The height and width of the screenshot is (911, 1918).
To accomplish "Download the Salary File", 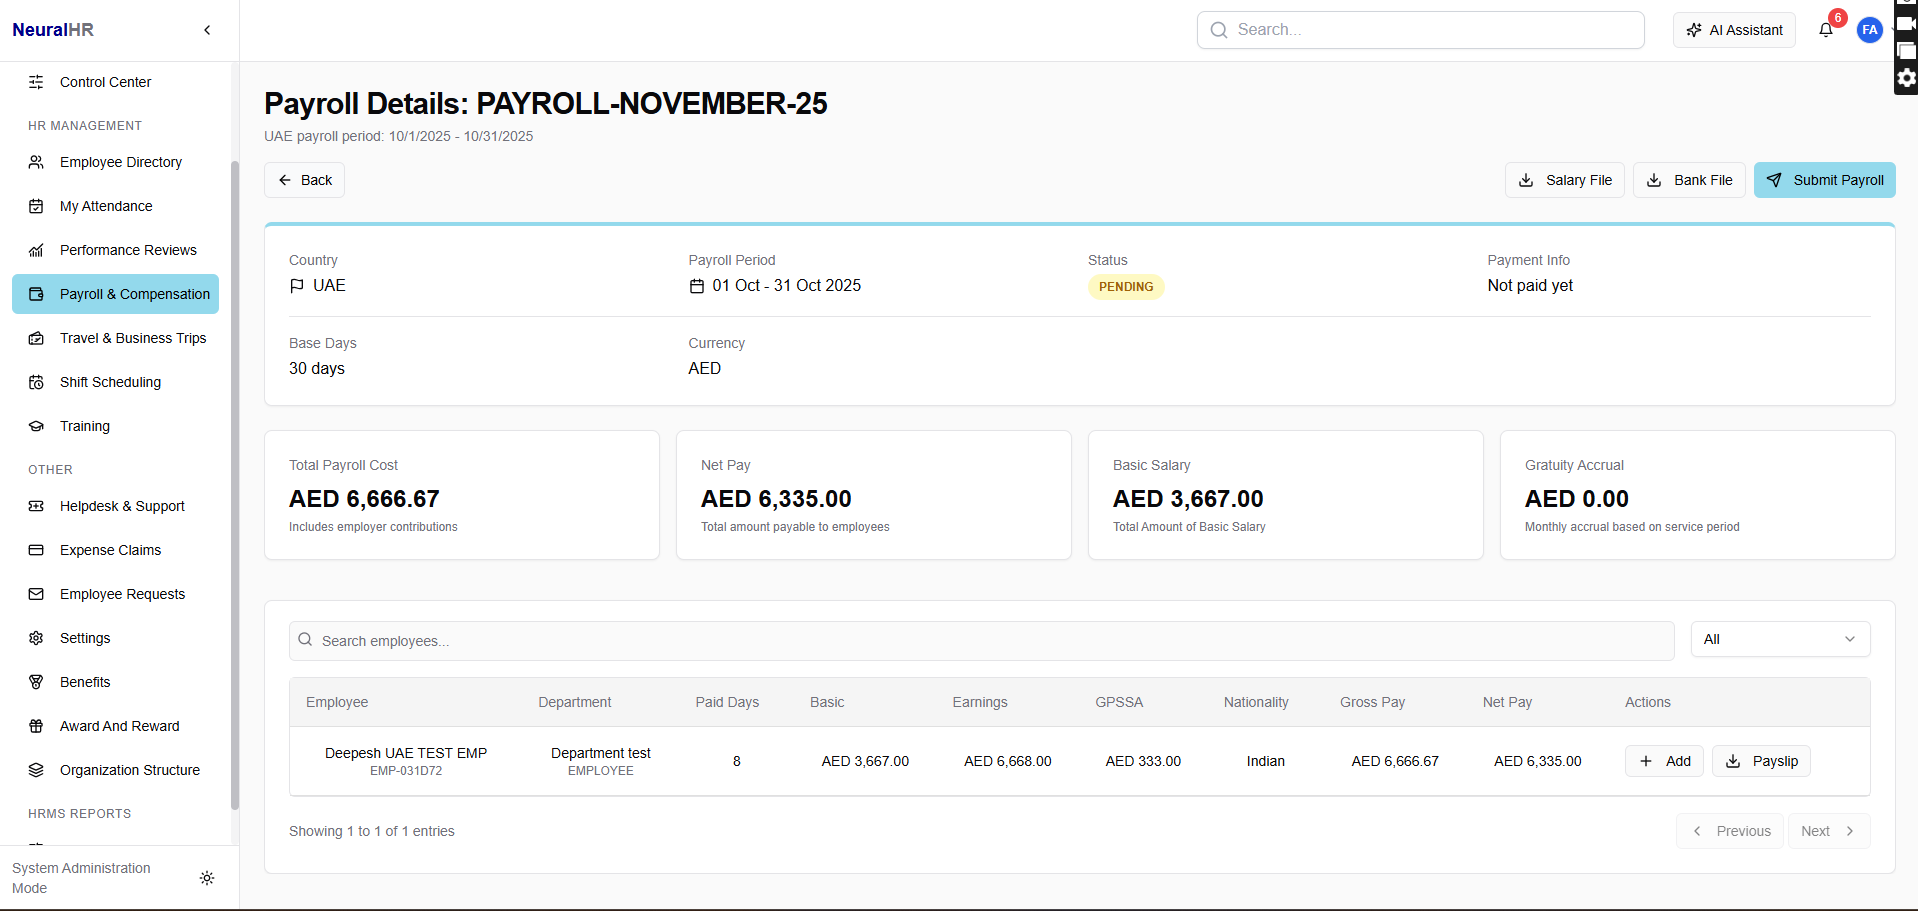I will tap(1564, 180).
